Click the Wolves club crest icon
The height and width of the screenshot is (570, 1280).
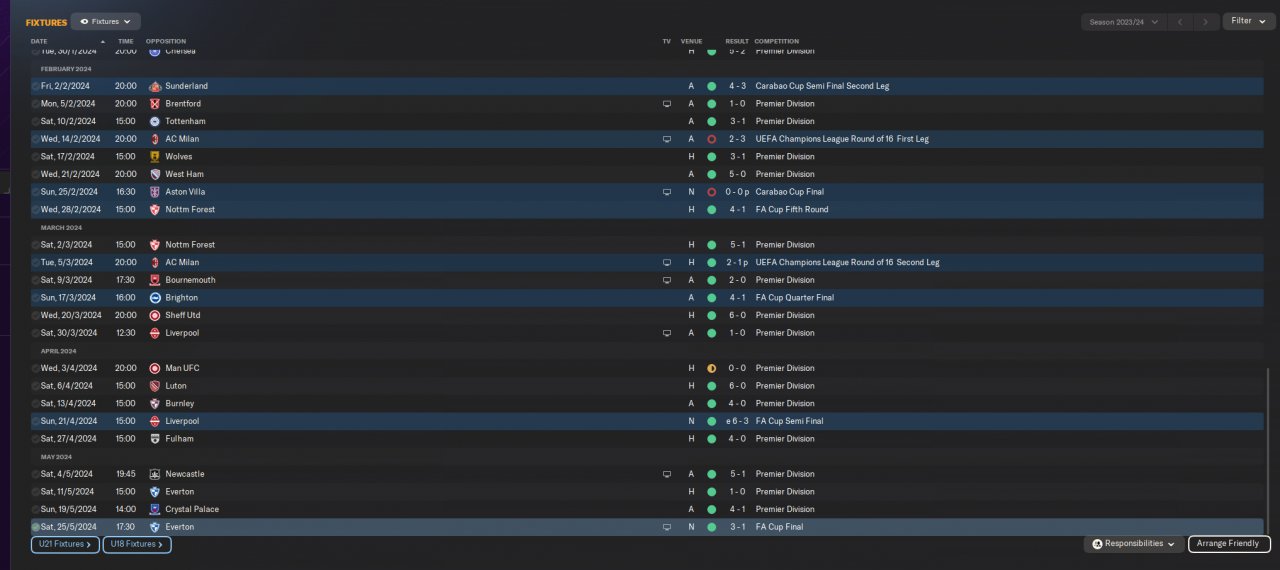click(155, 157)
